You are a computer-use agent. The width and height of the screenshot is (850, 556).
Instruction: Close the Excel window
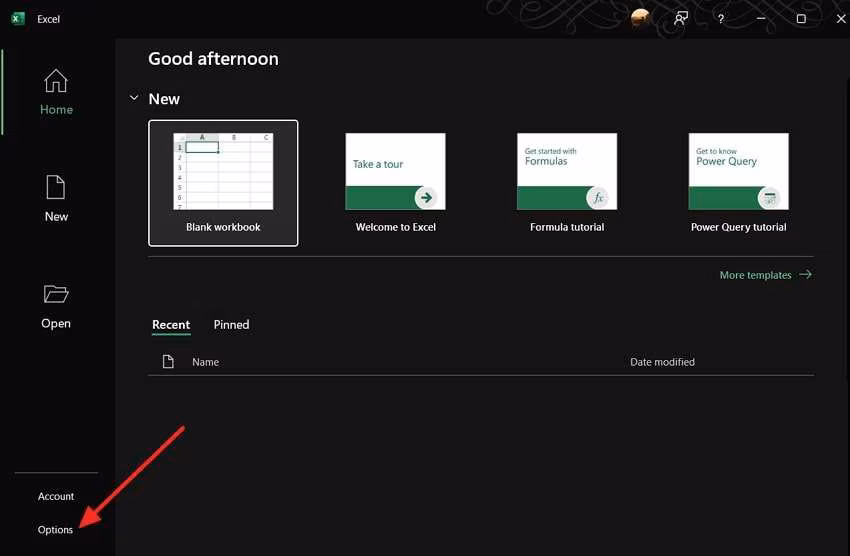[841, 18]
